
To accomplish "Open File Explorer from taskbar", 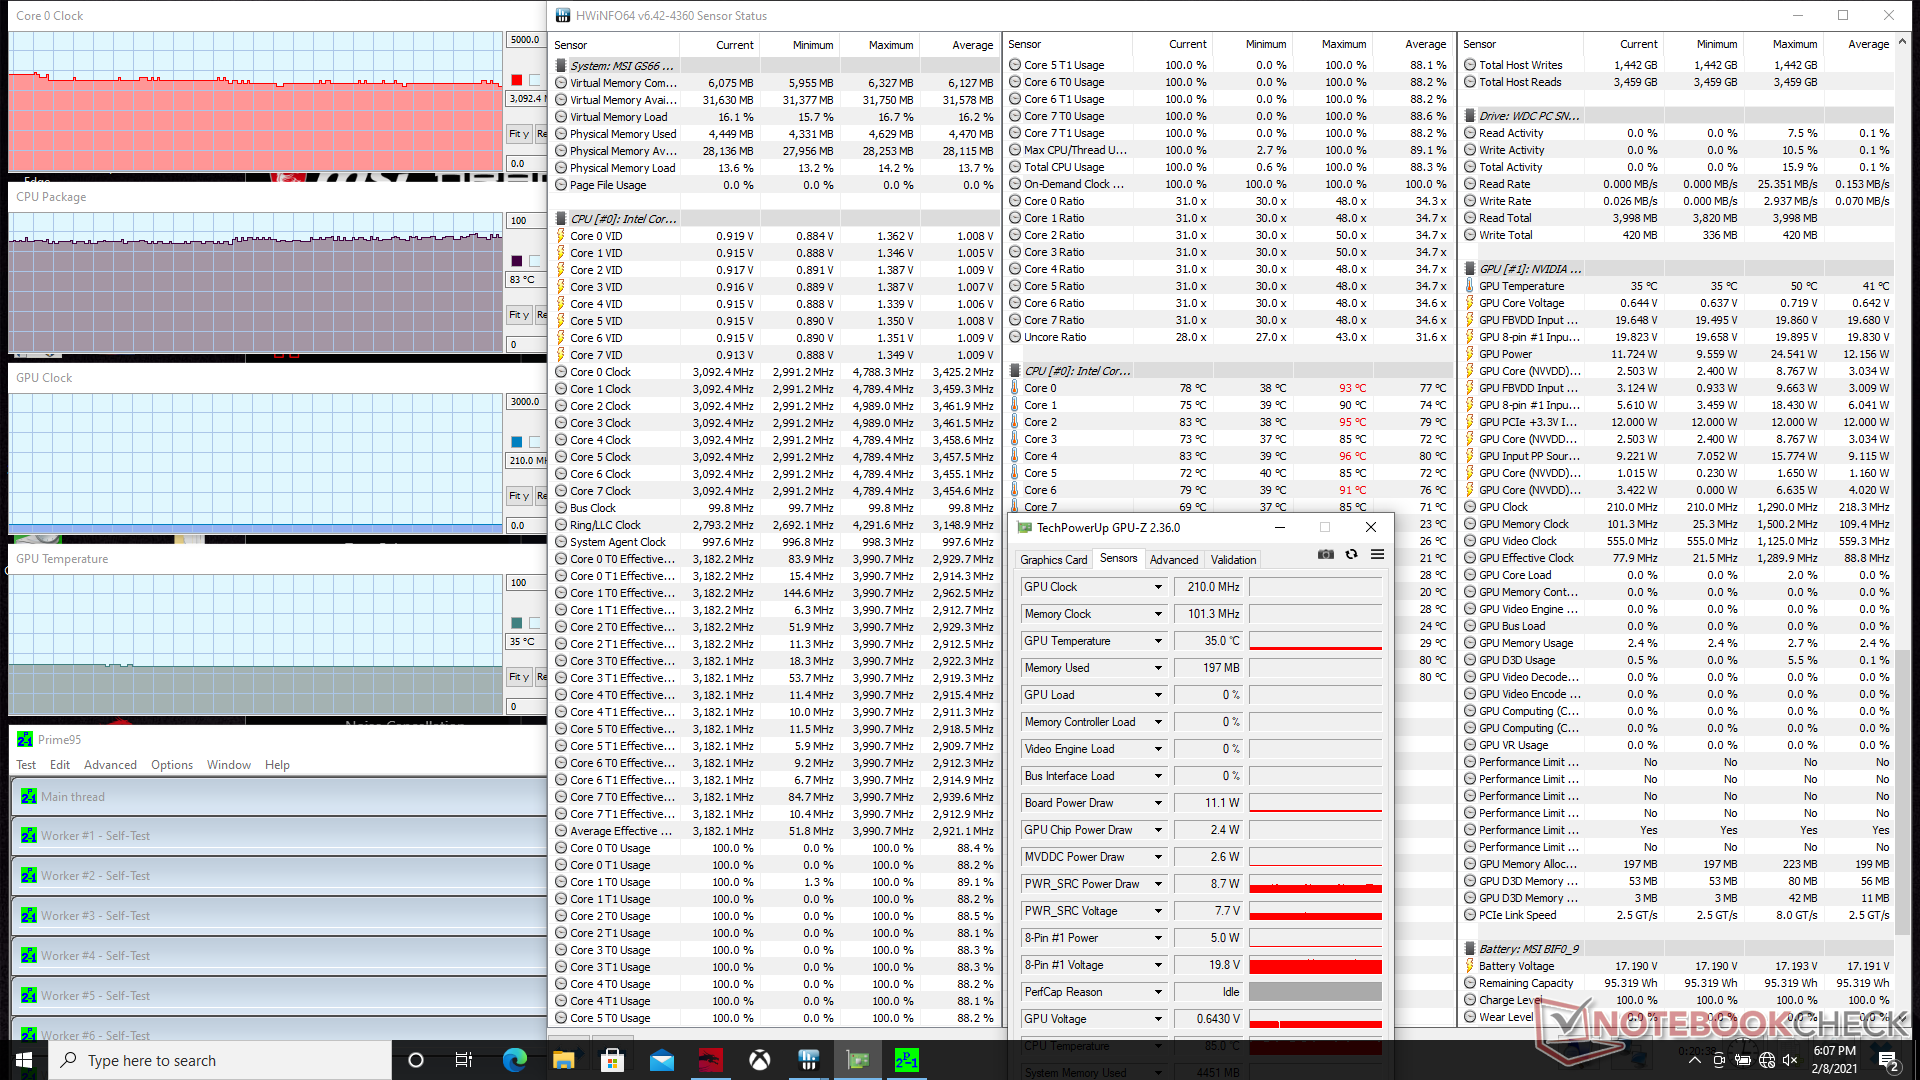I will [563, 1060].
